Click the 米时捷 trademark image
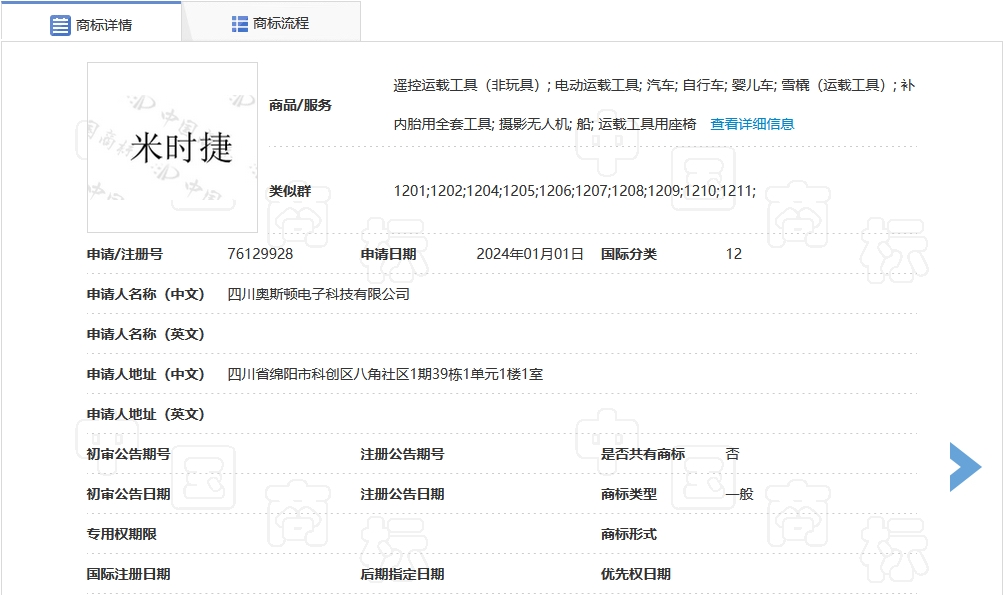This screenshot has height=595, width=1006. tap(172, 148)
